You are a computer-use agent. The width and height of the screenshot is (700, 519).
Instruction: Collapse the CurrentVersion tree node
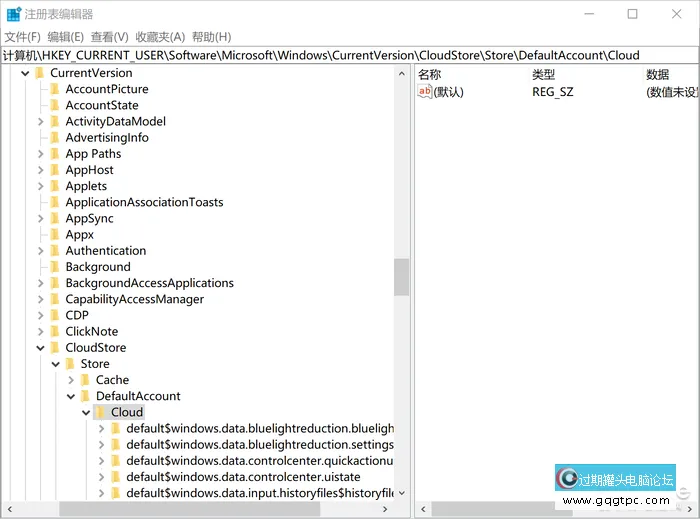click(x=25, y=73)
